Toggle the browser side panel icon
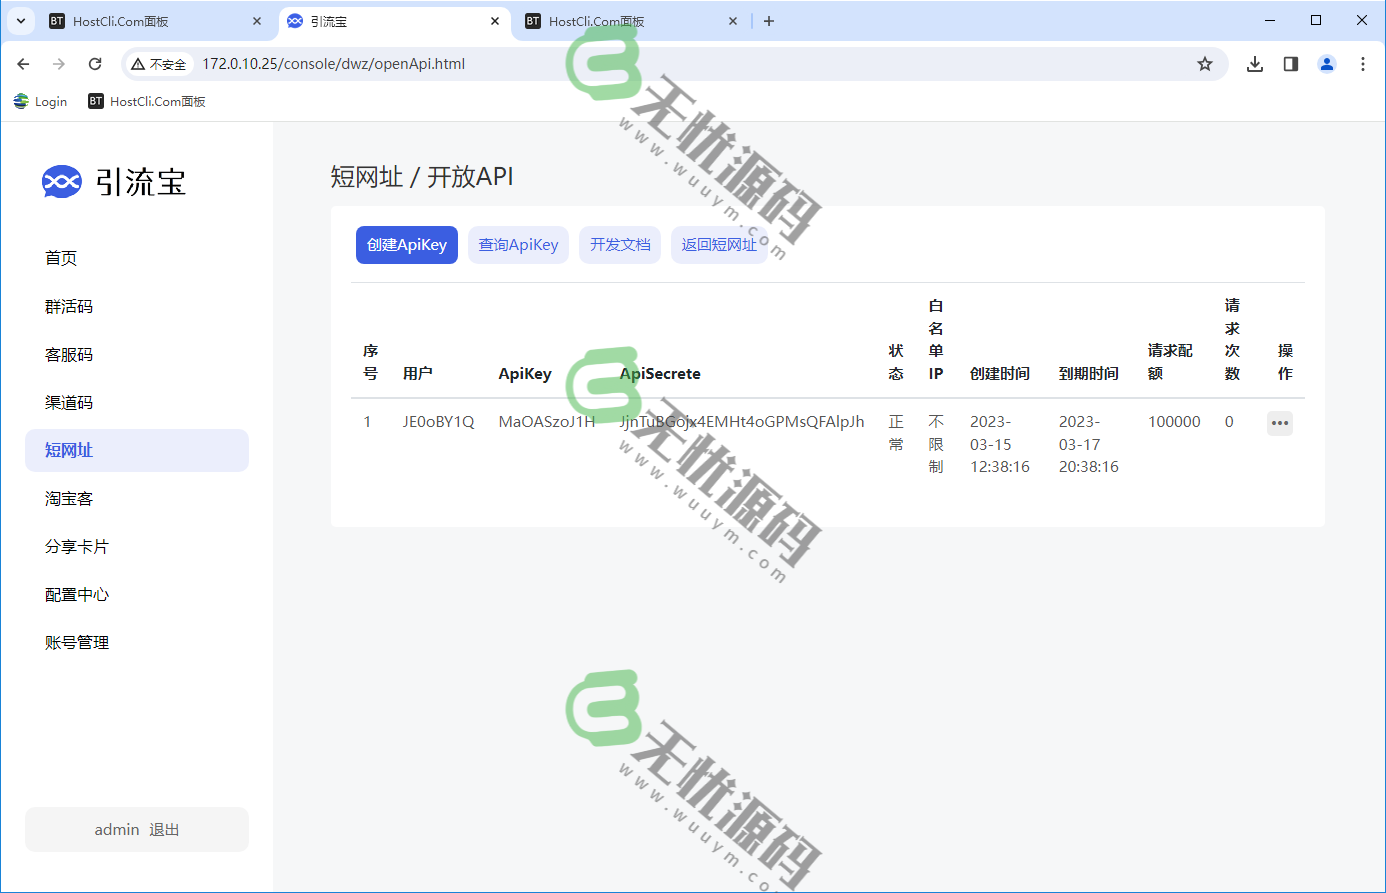Viewport: 1386px width, 893px height. 1290,63
